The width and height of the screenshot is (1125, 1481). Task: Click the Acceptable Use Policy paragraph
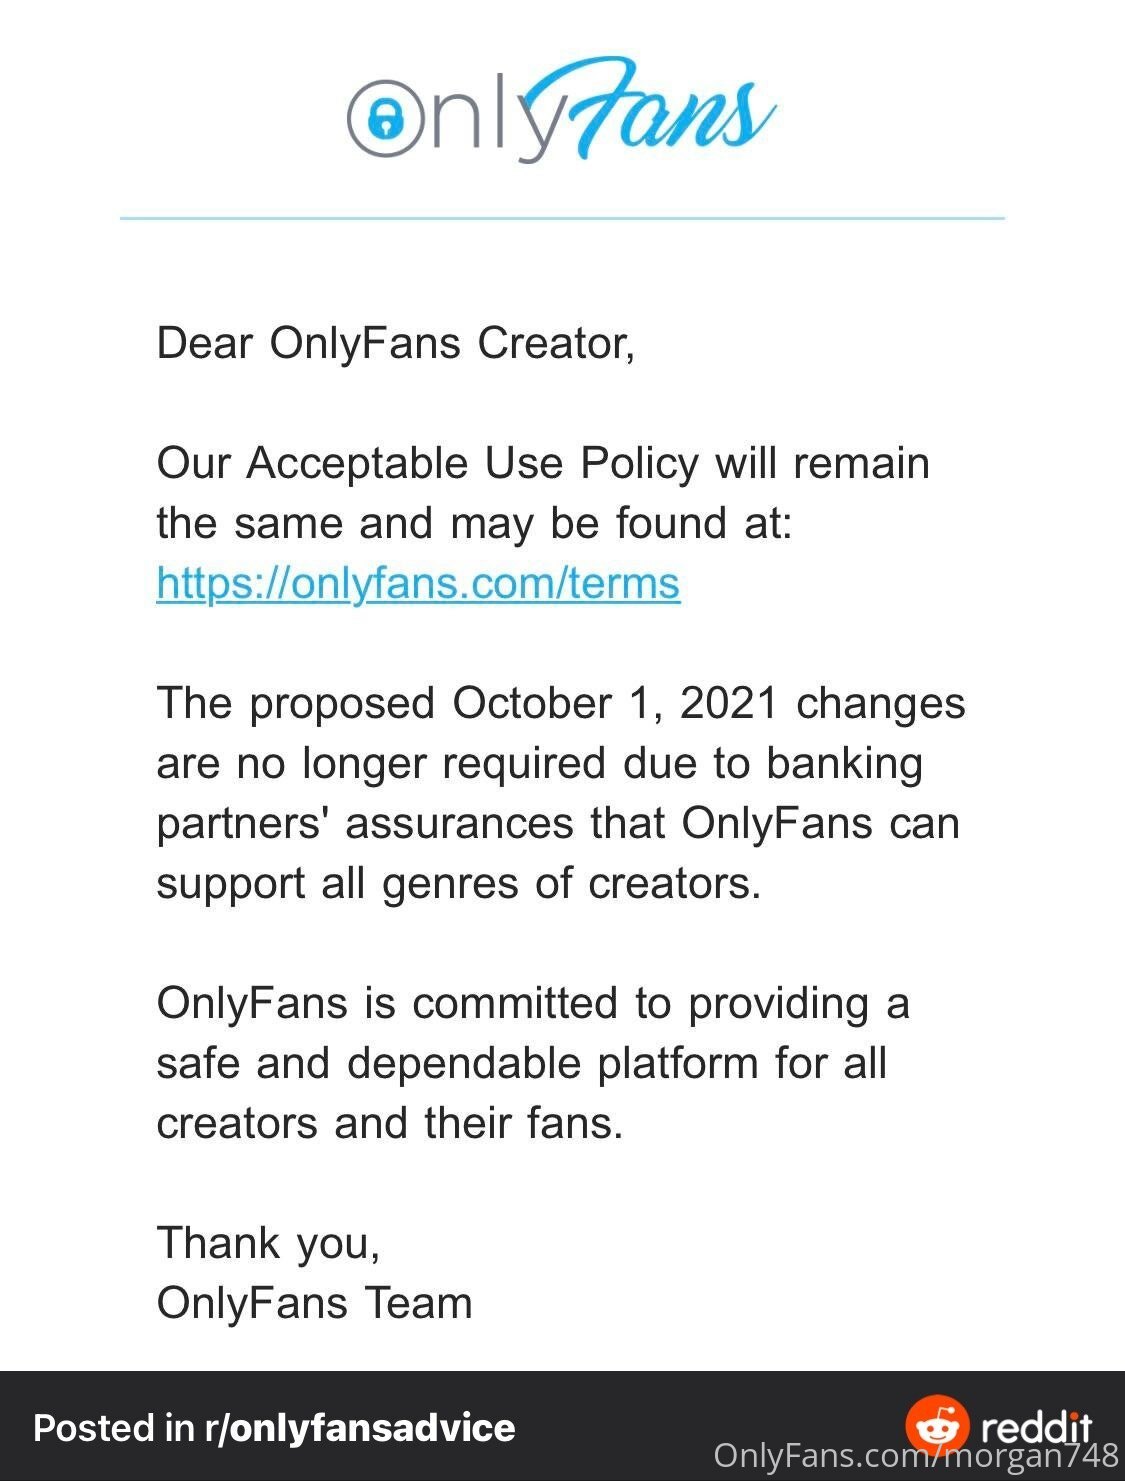(543, 522)
